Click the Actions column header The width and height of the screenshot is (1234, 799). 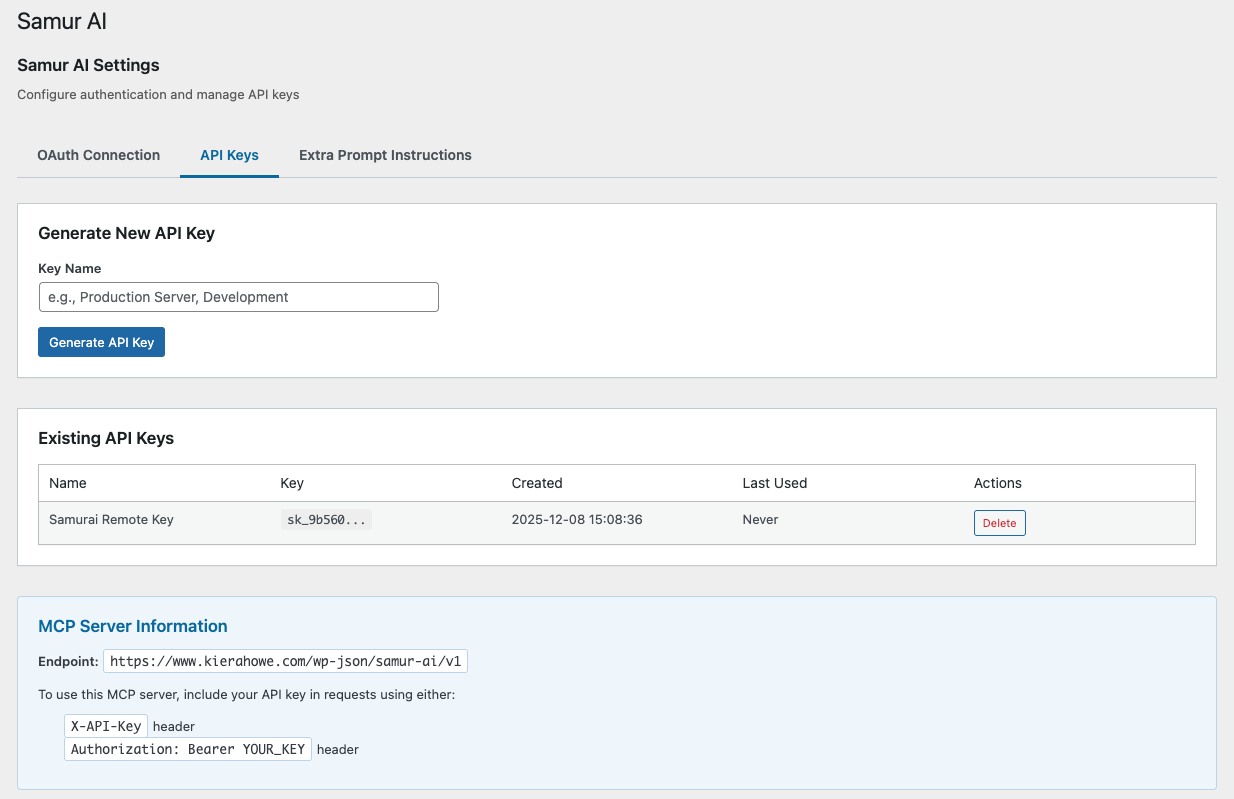(x=997, y=483)
